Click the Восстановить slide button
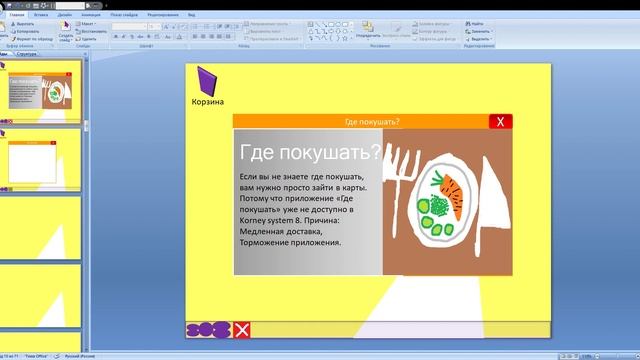Viewport: 640px width, 360px height. [x=91, y=31]
